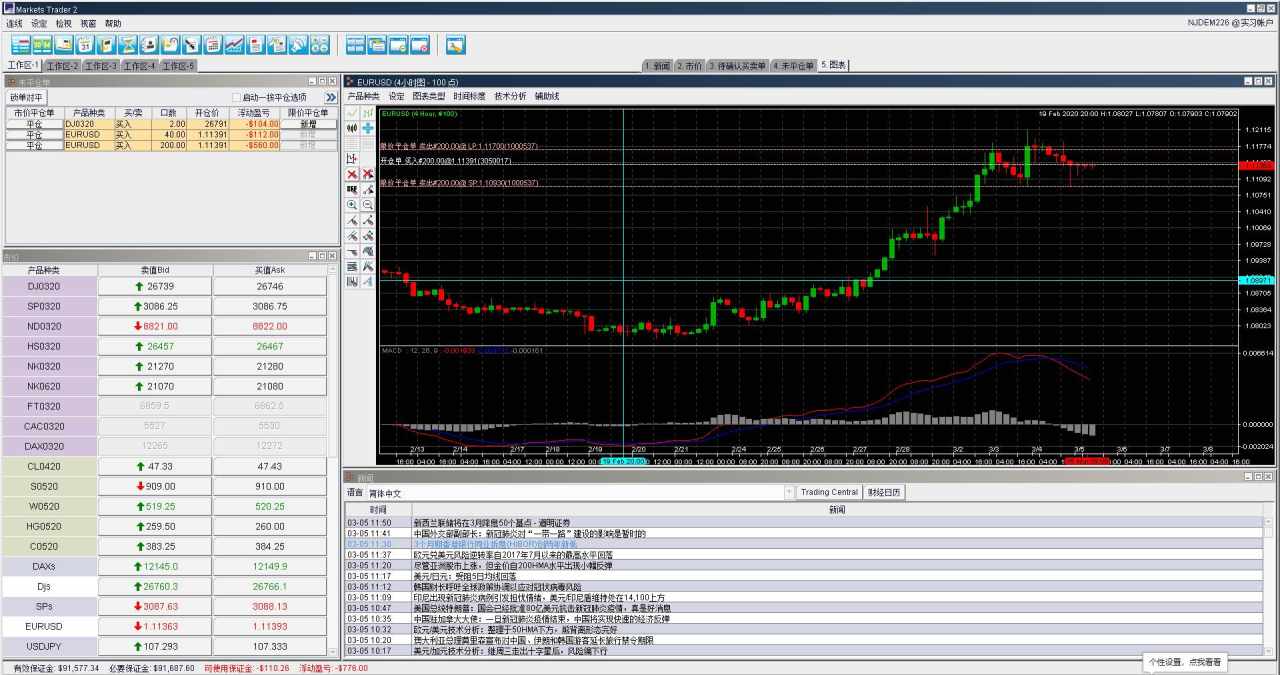
Task: Zoom in the chart with magnifier plus
Action: [x=352, y=204]
